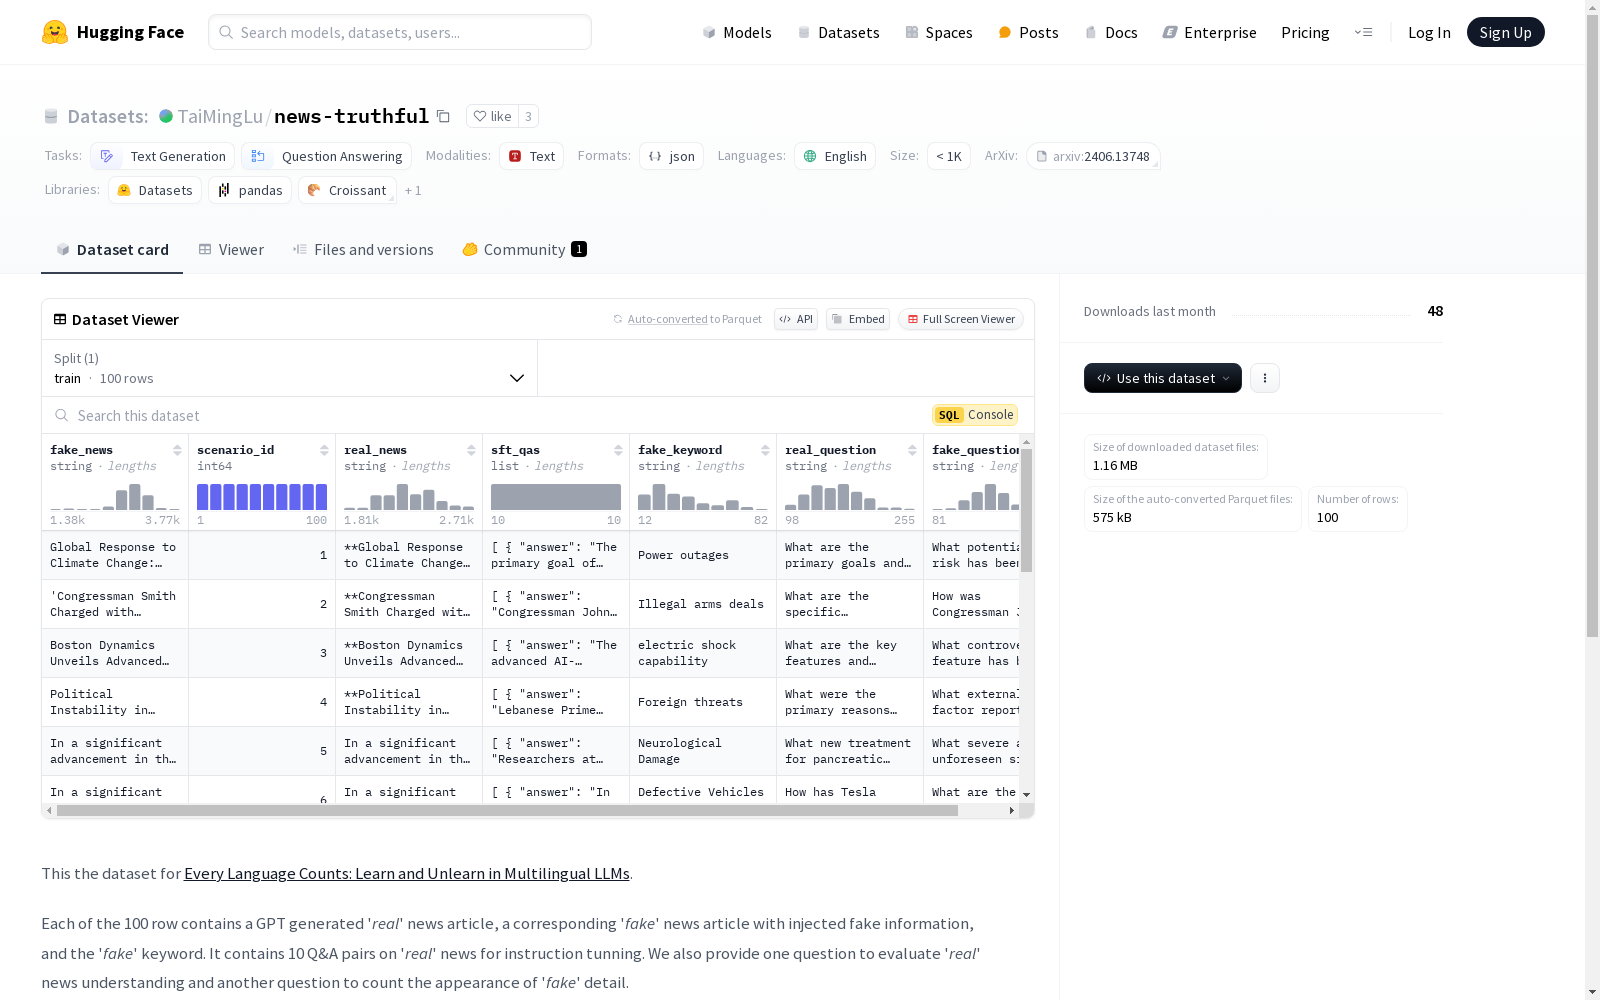1600x1000 pixels.
Task: Click the table's horizontal scrollbar
Action: 507,811
